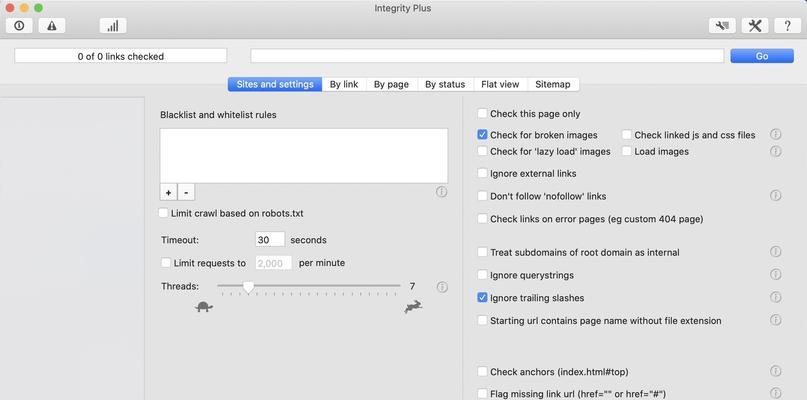Open the Flat view tab
Viewport: 807px width, 400px height.
pyautogui.click(x=500, y=84)
